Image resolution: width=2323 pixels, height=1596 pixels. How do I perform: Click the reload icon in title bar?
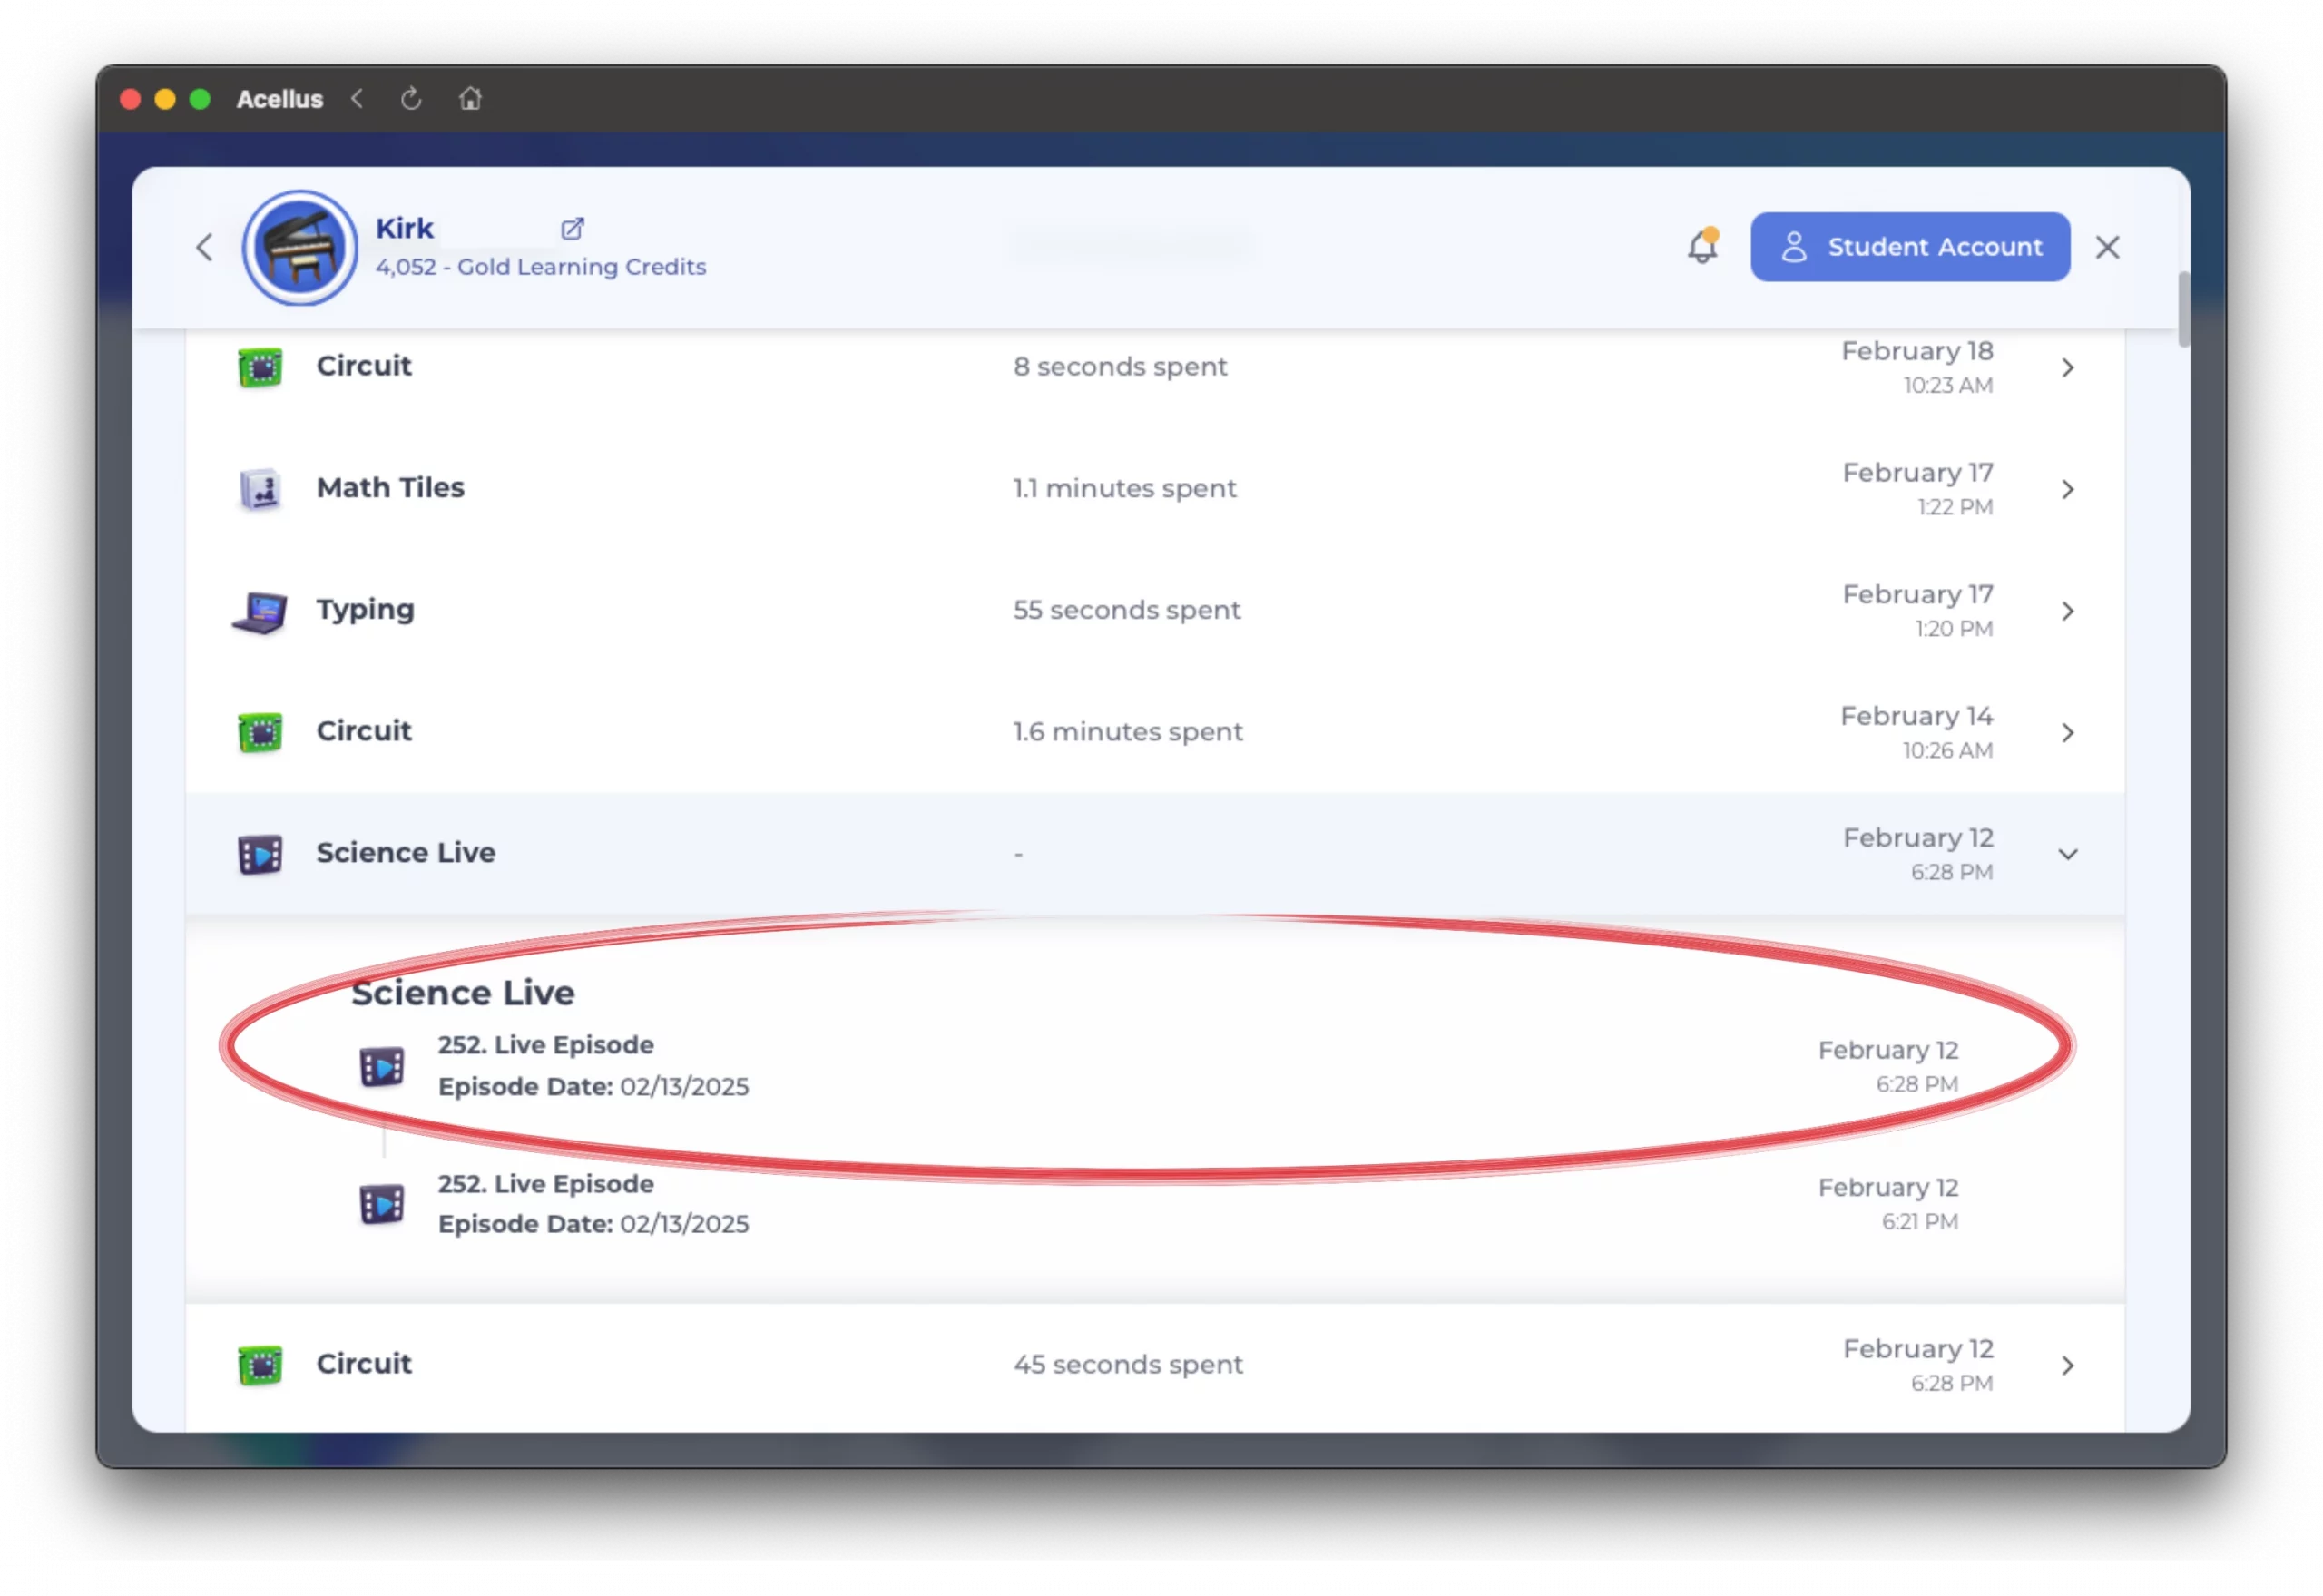pyautogui.click(x=411, y=99)
